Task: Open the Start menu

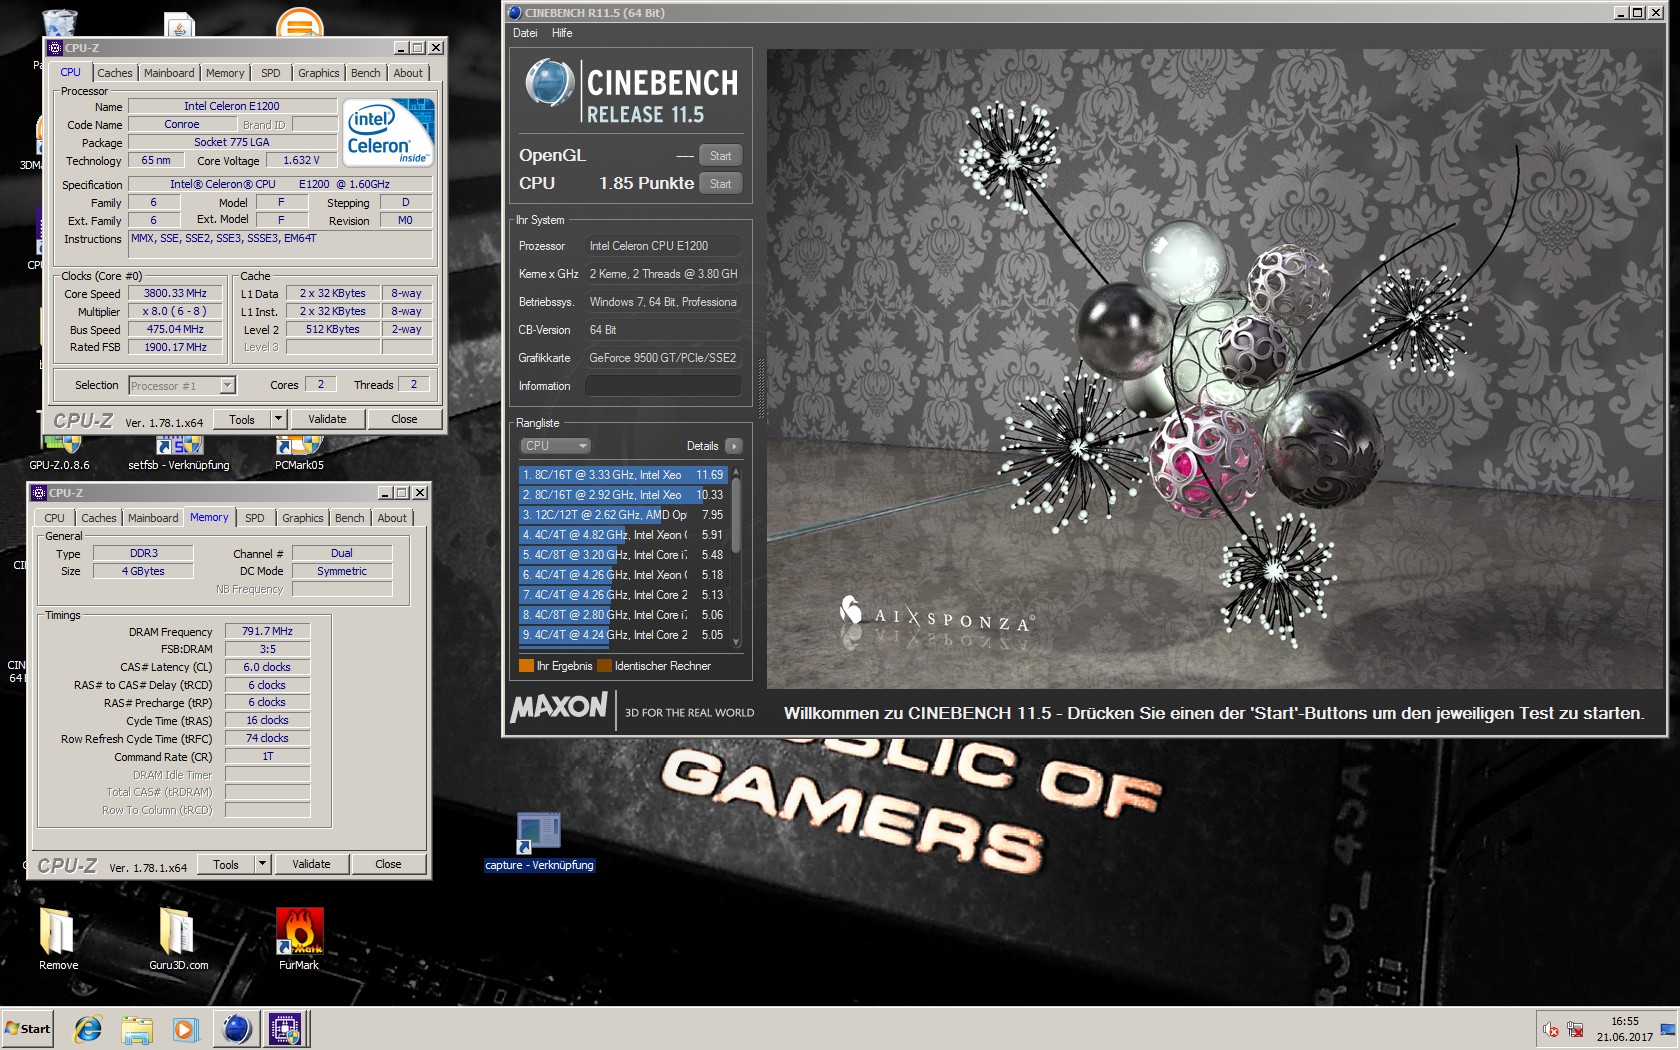Action: [x=27, y=1029]
